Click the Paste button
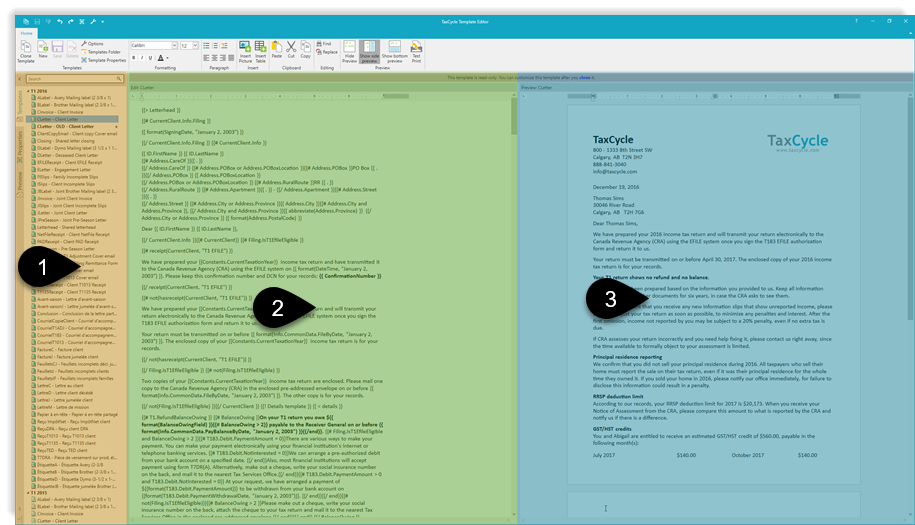 pyautogui.click(x=277, y=50)
